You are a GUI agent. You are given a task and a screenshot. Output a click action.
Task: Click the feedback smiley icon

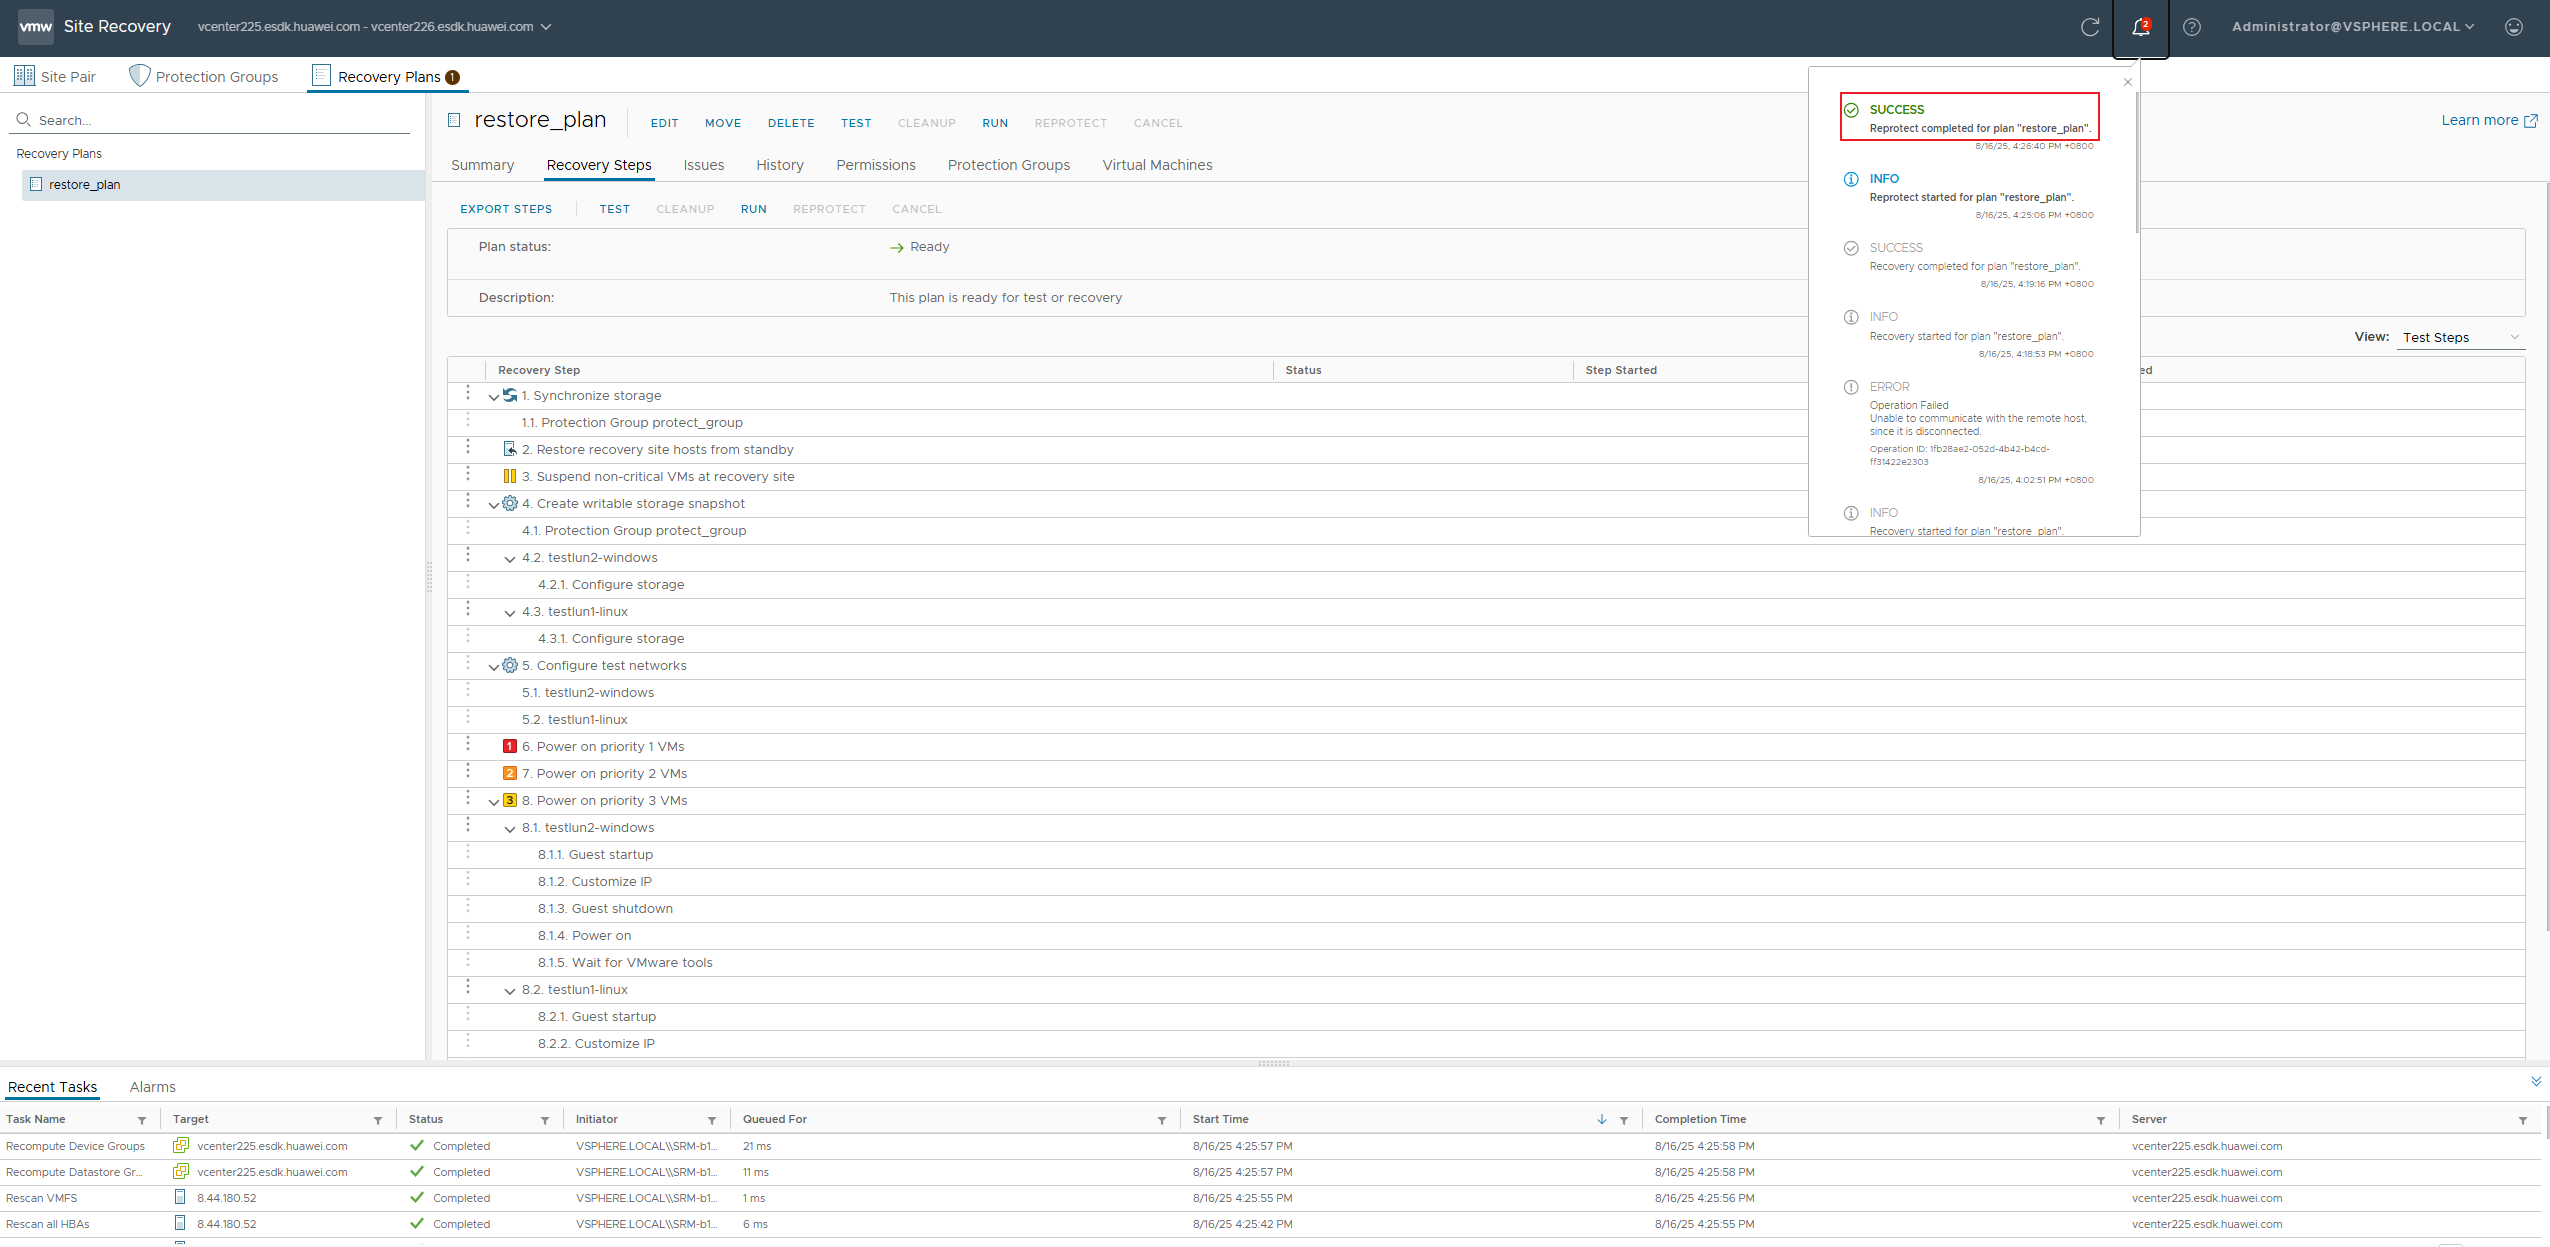click(2513, 27)
